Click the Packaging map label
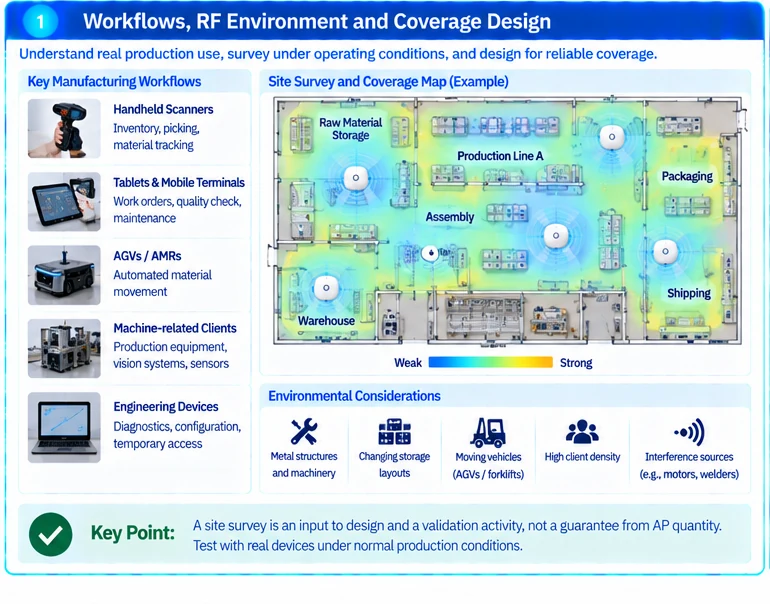The width and height of the screenshot is (770, 604). point(687,176)
